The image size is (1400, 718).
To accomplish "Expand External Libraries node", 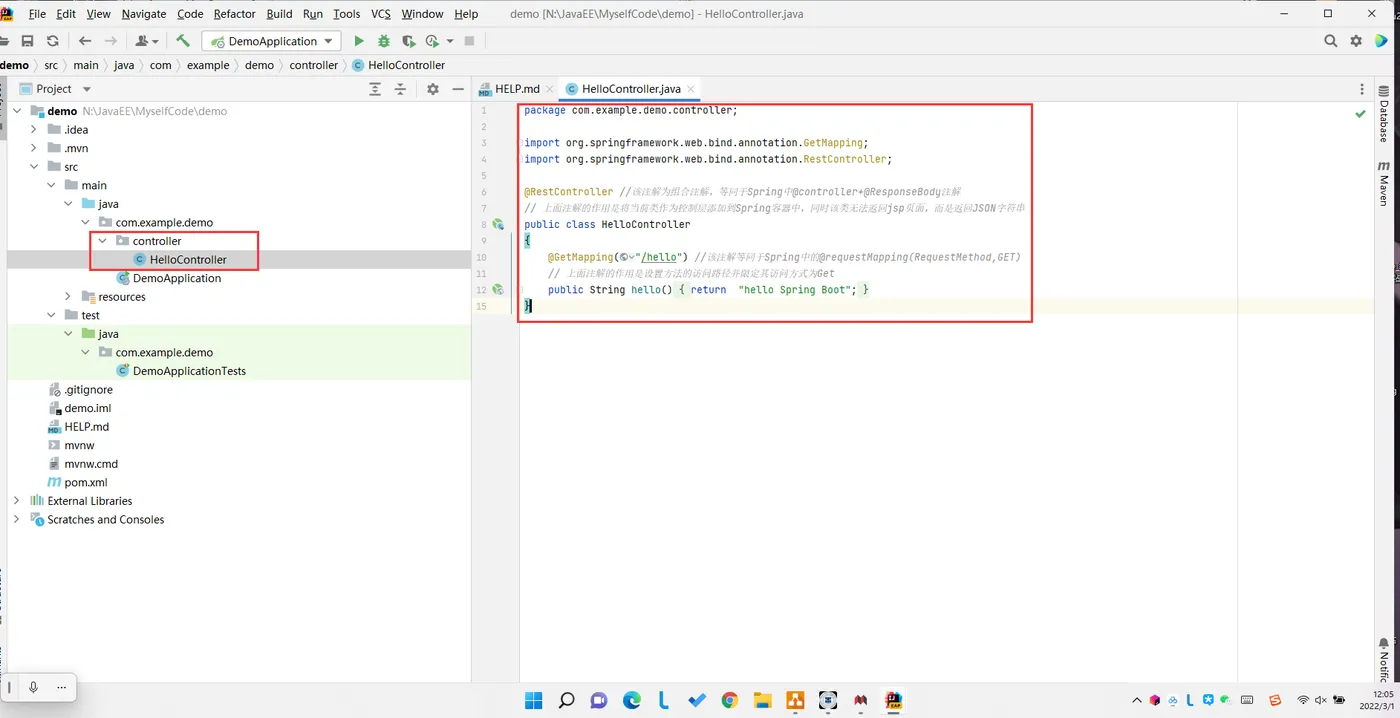I will 16,501.
